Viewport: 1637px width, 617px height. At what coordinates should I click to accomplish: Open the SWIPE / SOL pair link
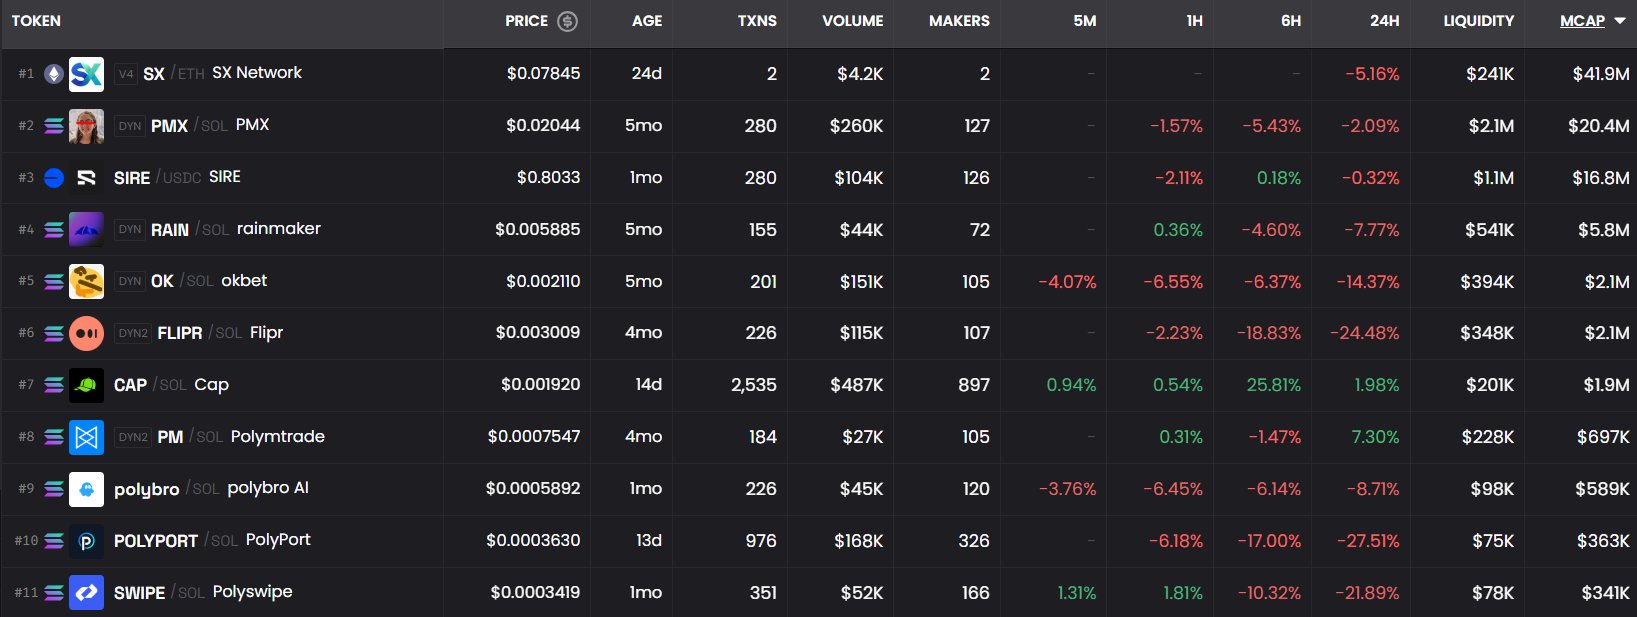click(x=140, y=593)
